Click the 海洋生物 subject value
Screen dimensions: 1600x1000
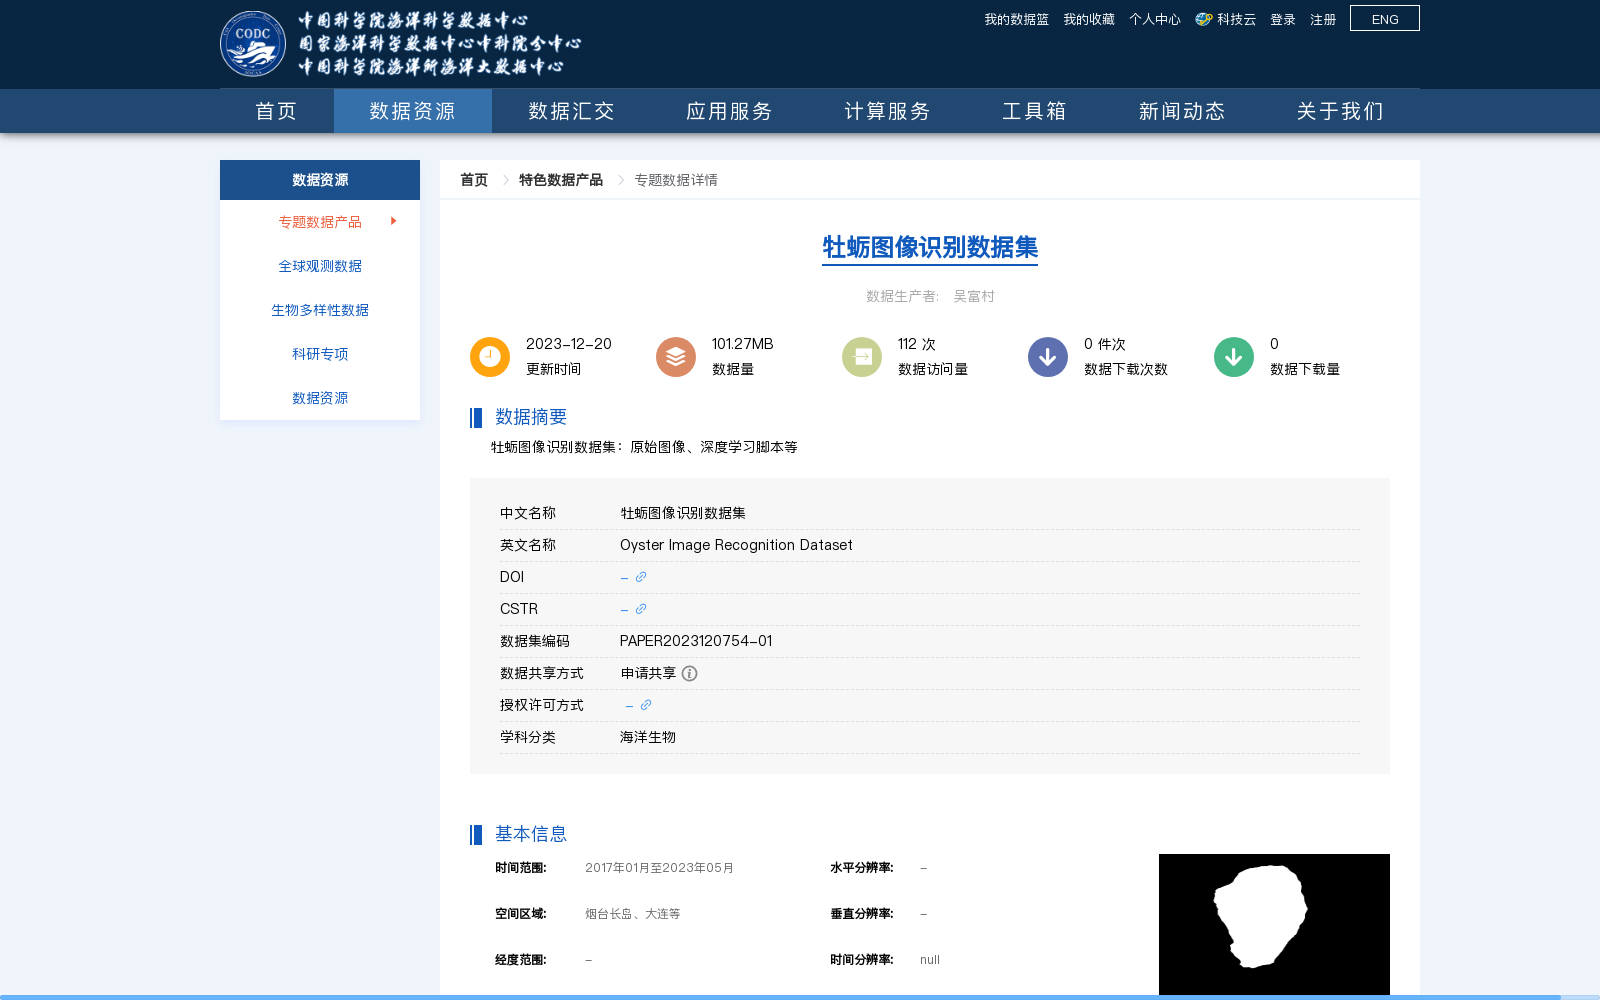[x=648, y=737]
